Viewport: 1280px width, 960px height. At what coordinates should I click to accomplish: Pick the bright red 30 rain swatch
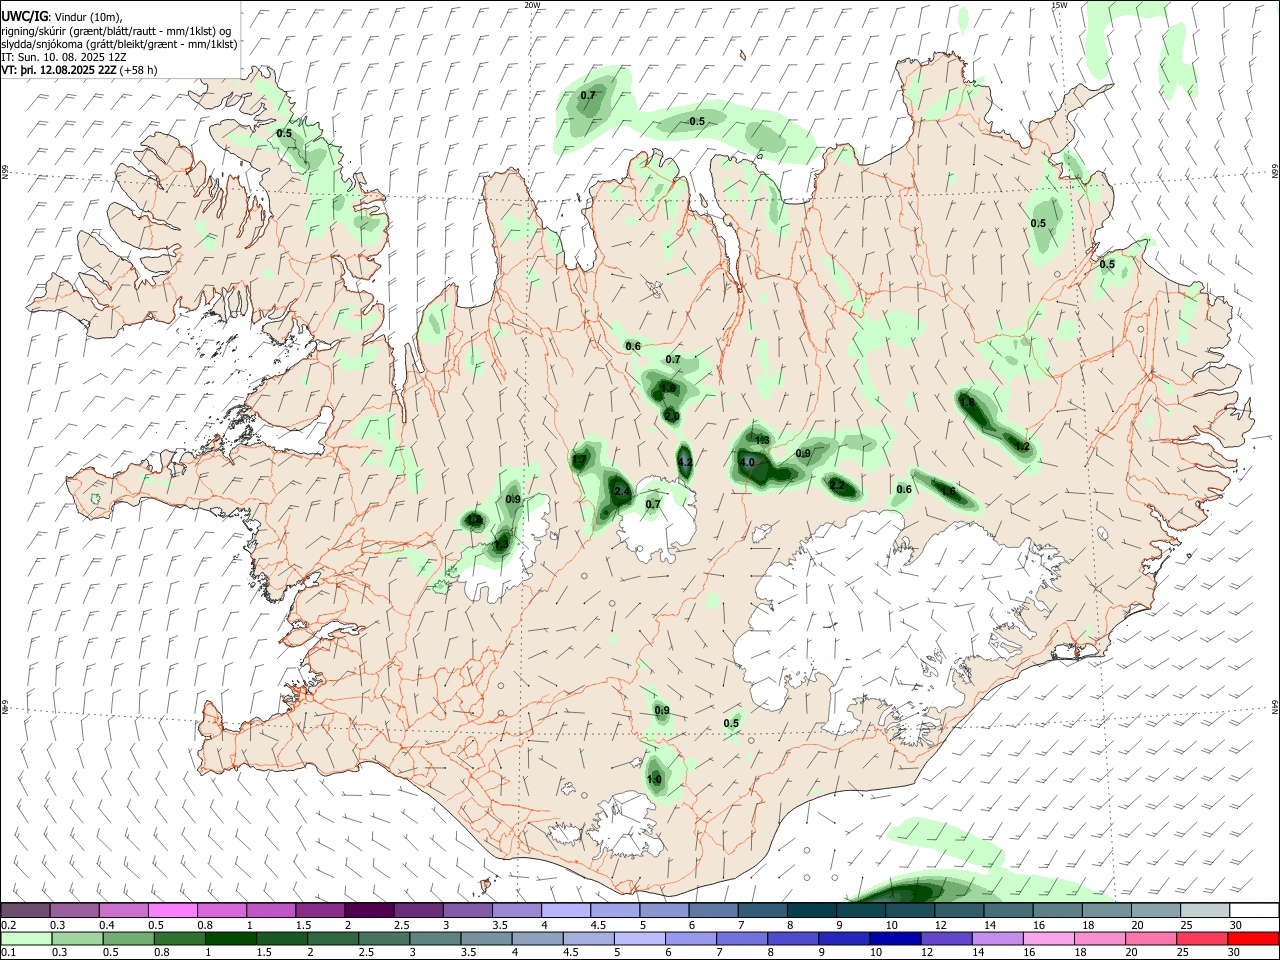pyautogui.click(x=1253, y=938)
